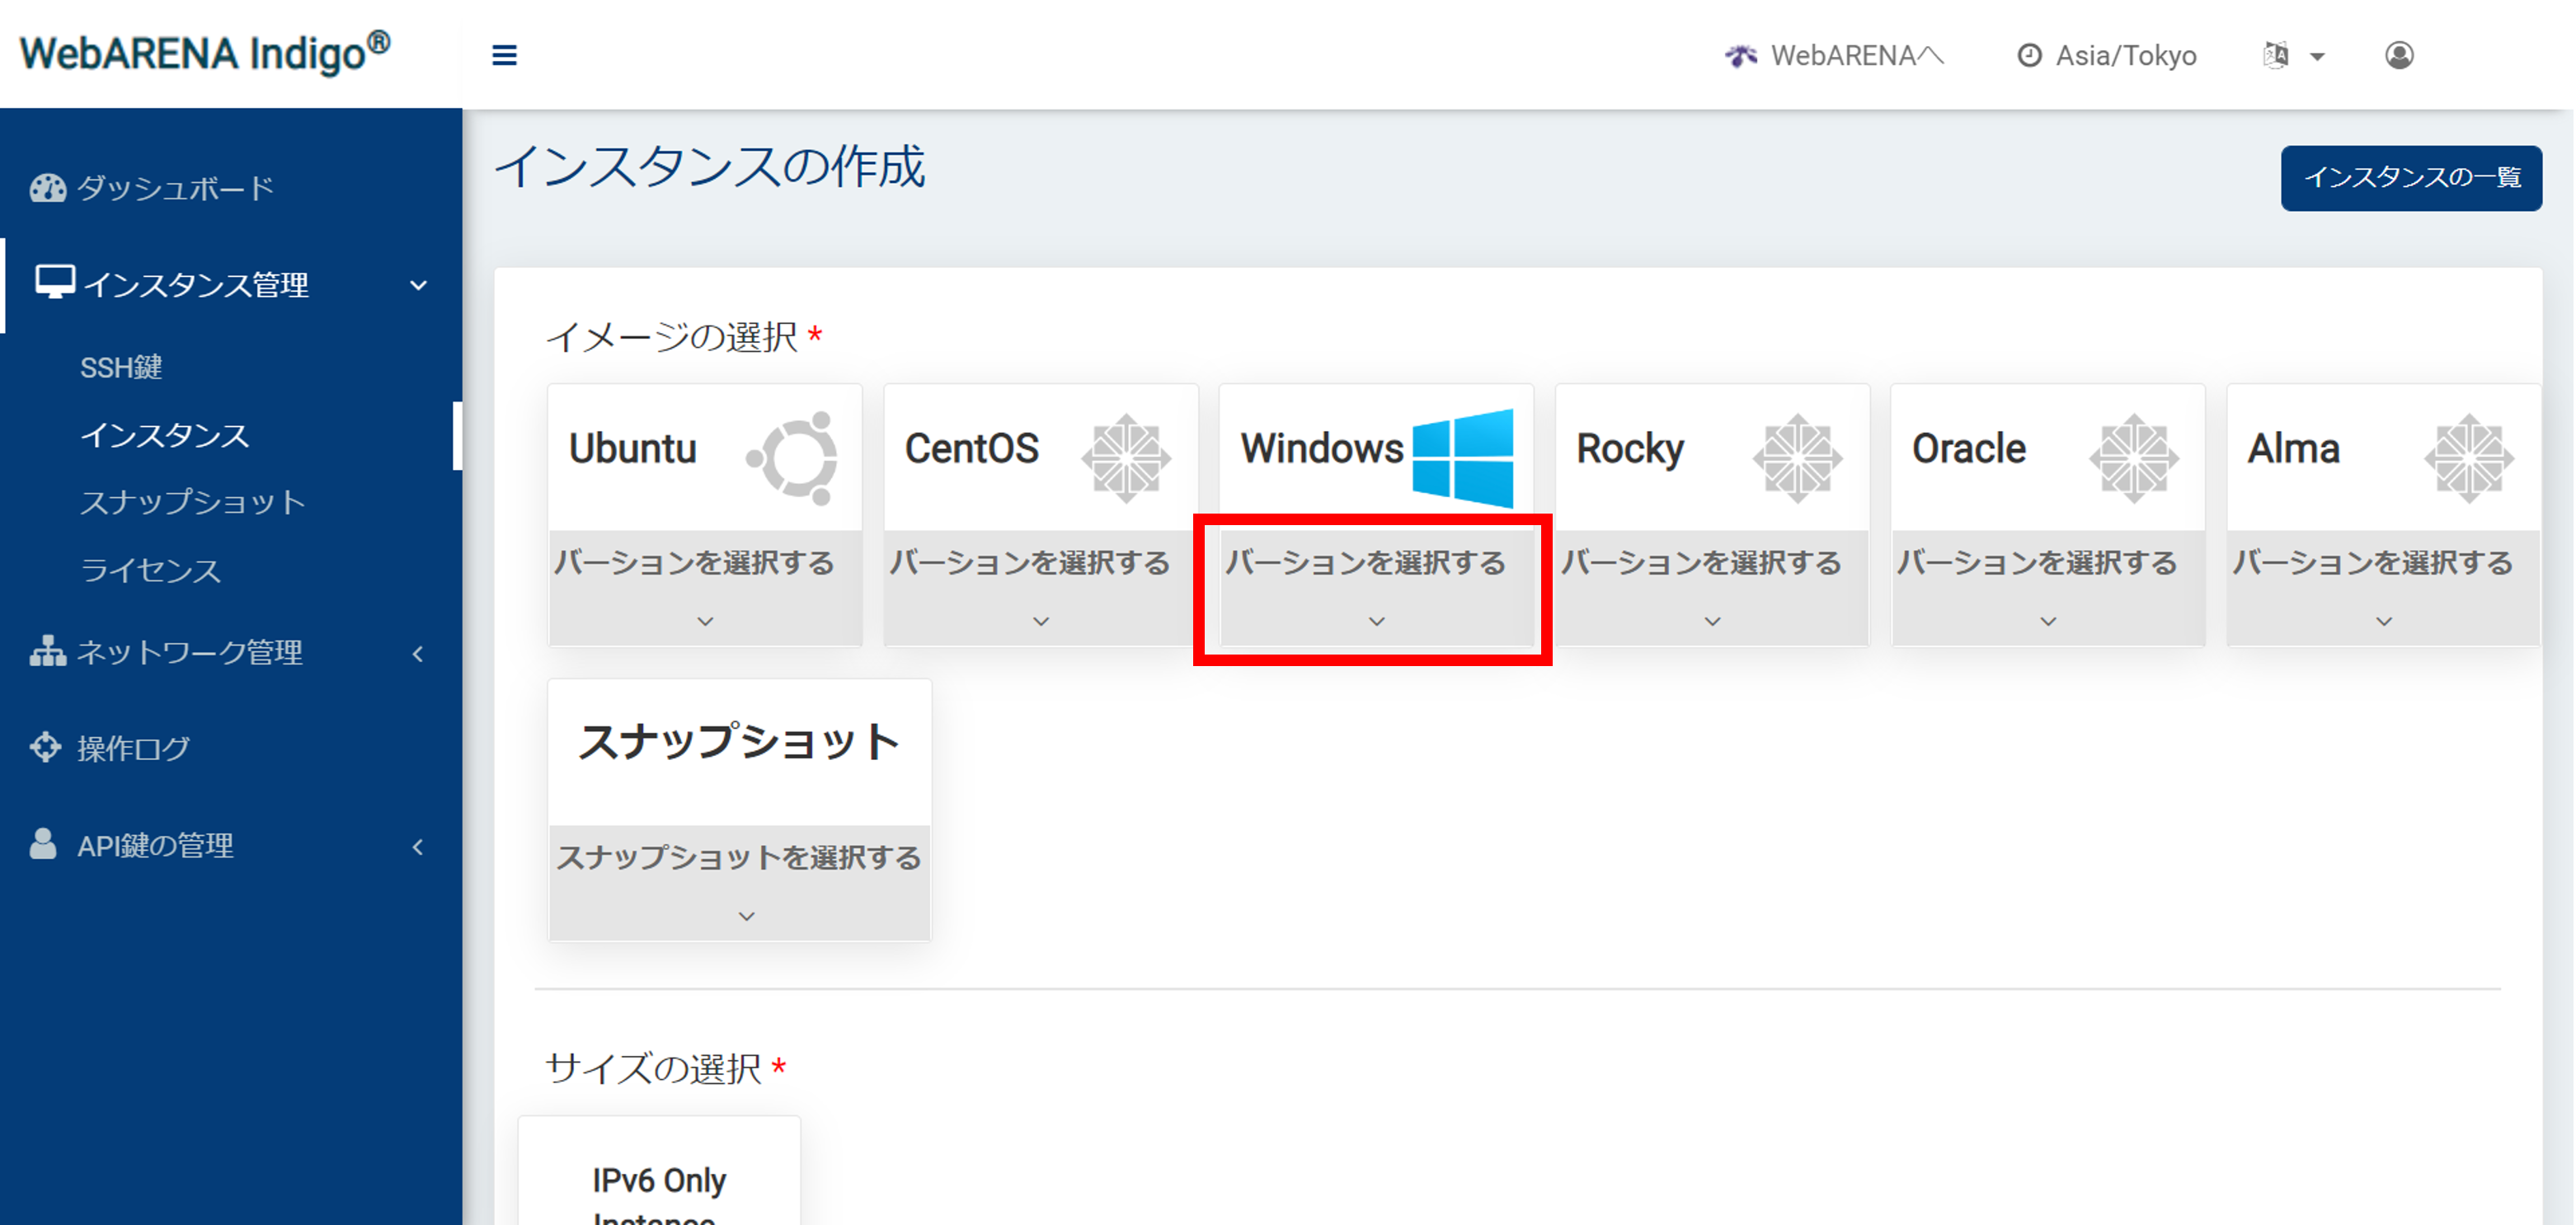This screenshot has height=1225, width=2576.
Task: Open the user account icon
Action: click(x=2398, y=55)
